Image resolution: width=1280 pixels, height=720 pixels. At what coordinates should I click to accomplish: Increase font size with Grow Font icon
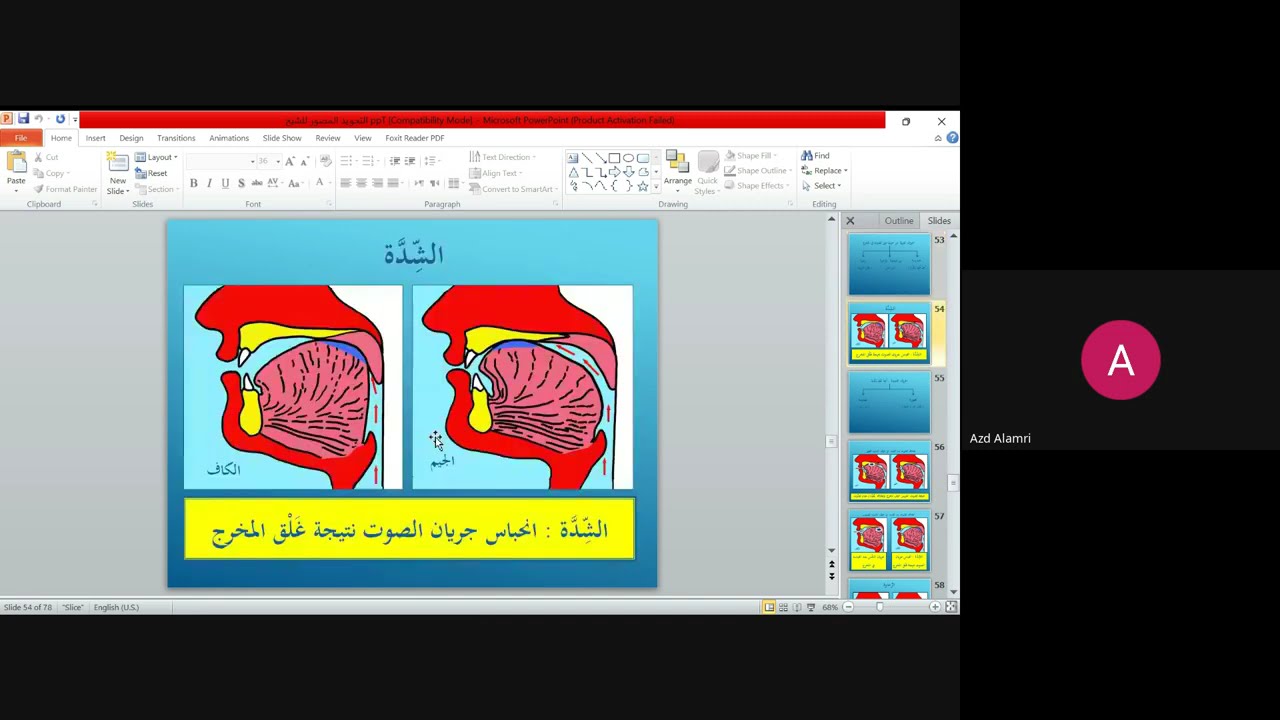click(x=290, y=161)
